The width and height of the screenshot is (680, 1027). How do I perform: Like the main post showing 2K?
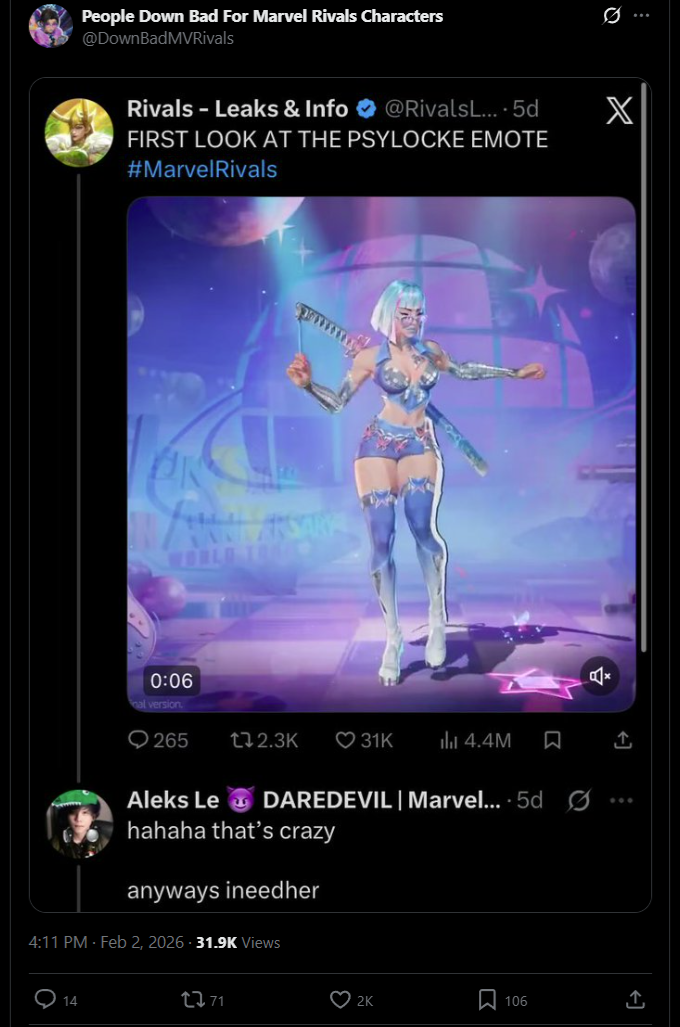coord(351,999)
